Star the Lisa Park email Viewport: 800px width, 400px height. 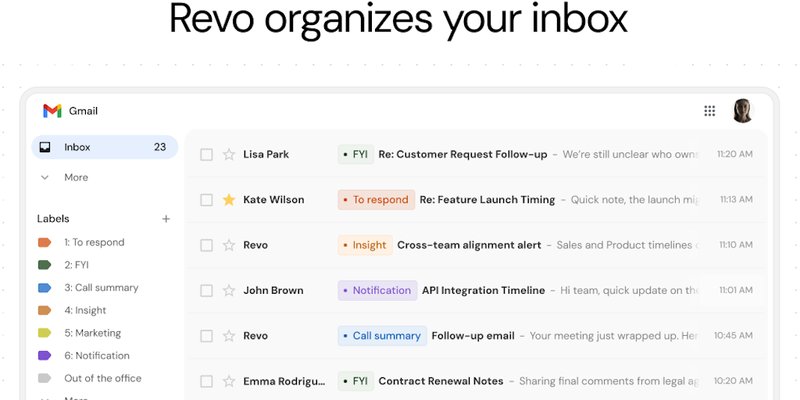tap(229, 155)
